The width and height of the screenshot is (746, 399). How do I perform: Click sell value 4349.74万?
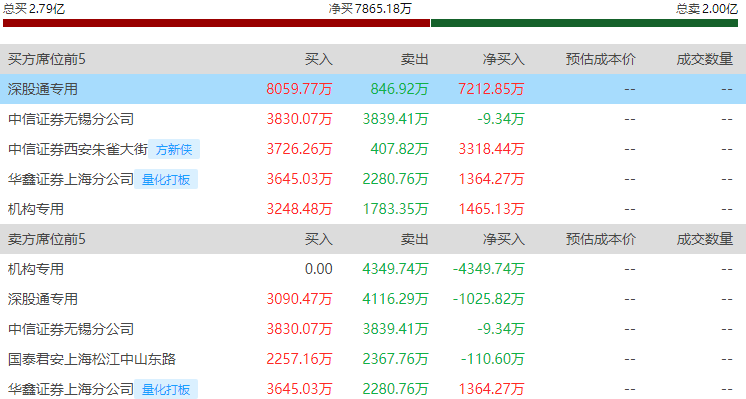(395, 269)
